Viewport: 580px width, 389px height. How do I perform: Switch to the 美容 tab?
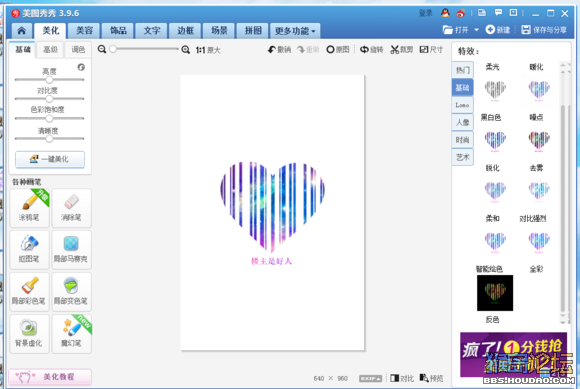(x=84, y=31)
